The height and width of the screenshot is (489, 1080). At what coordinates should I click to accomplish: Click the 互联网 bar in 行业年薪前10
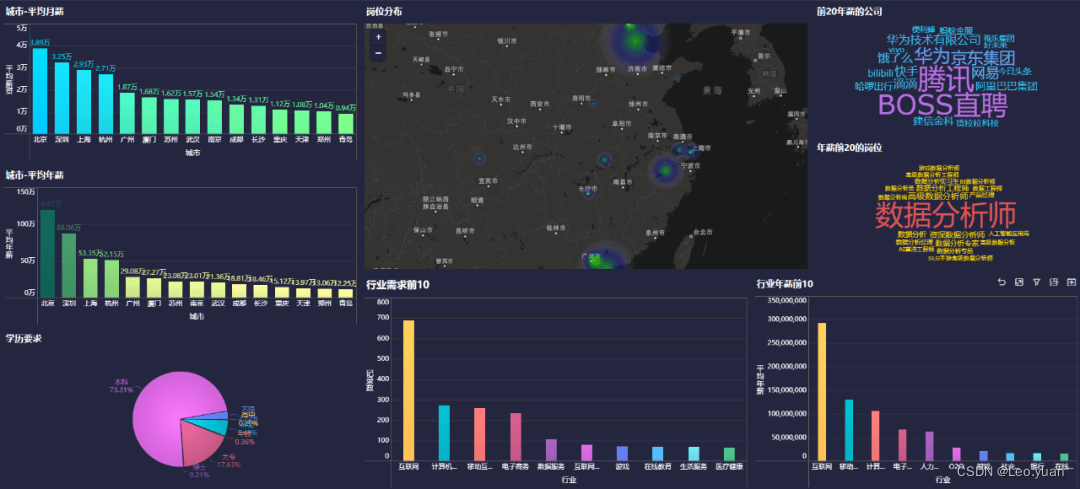click(822, 391)
